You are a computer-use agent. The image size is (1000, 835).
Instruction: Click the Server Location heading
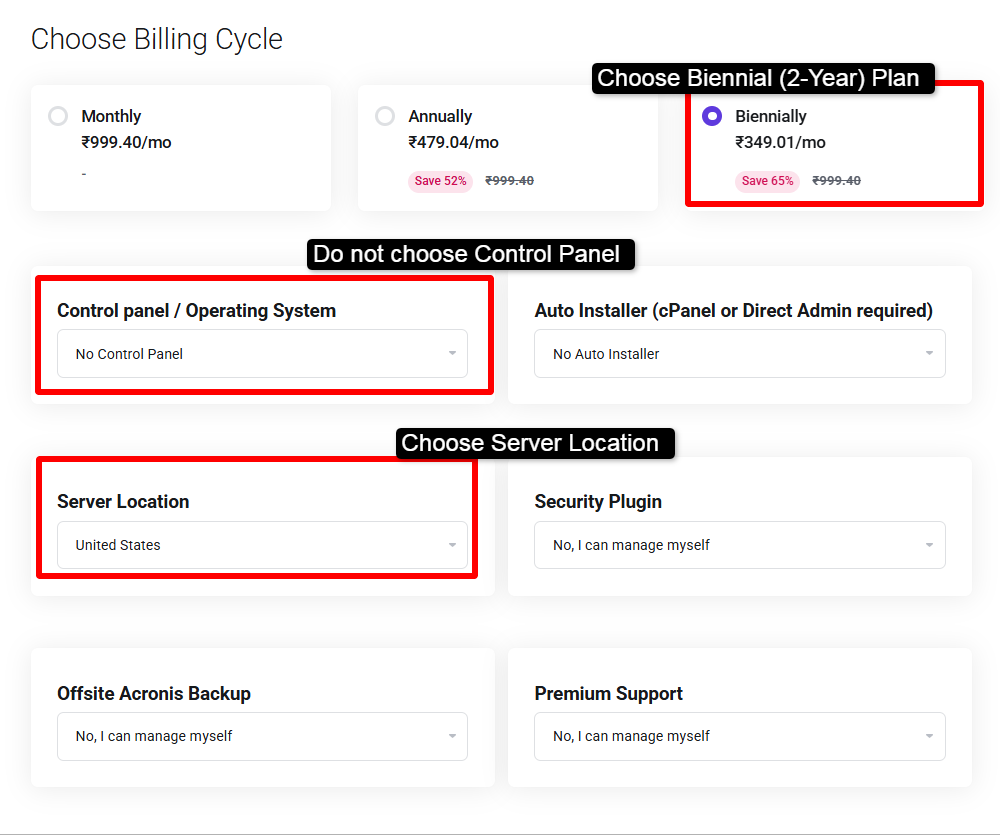pos(123,501)
